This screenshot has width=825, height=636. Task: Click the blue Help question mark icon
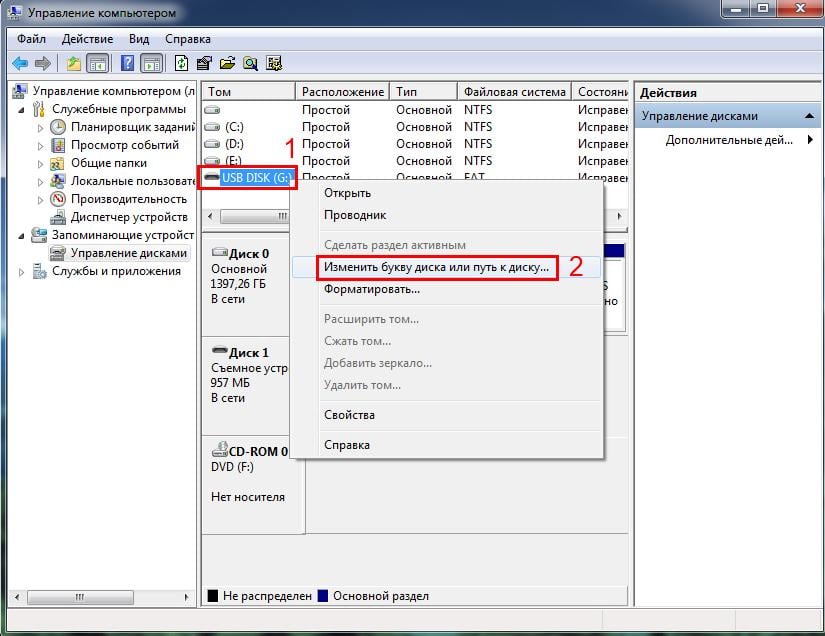128,63
